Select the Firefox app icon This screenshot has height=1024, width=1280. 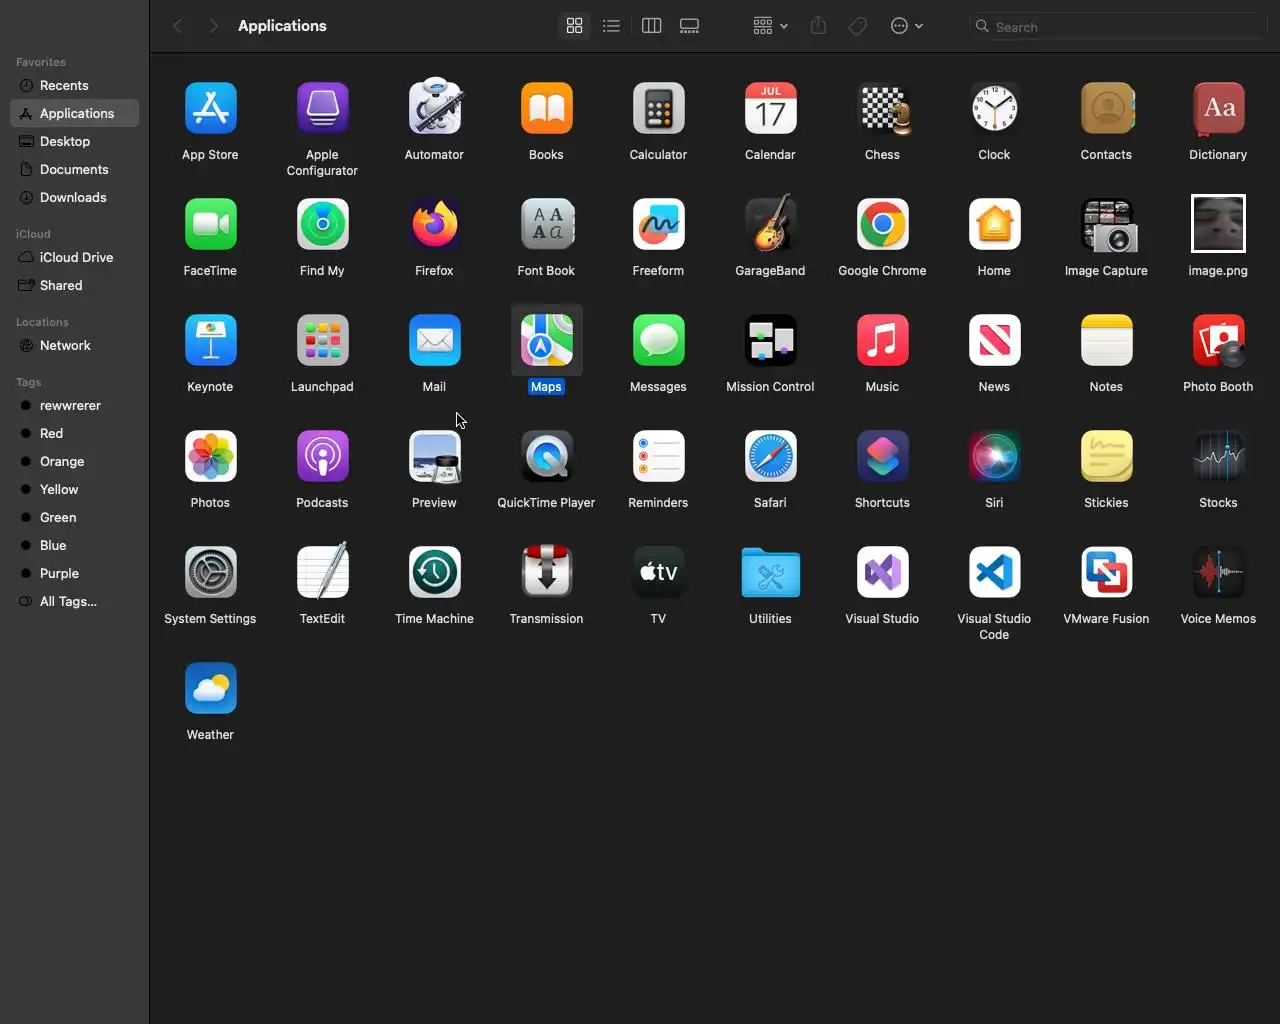tap(434, 224)
